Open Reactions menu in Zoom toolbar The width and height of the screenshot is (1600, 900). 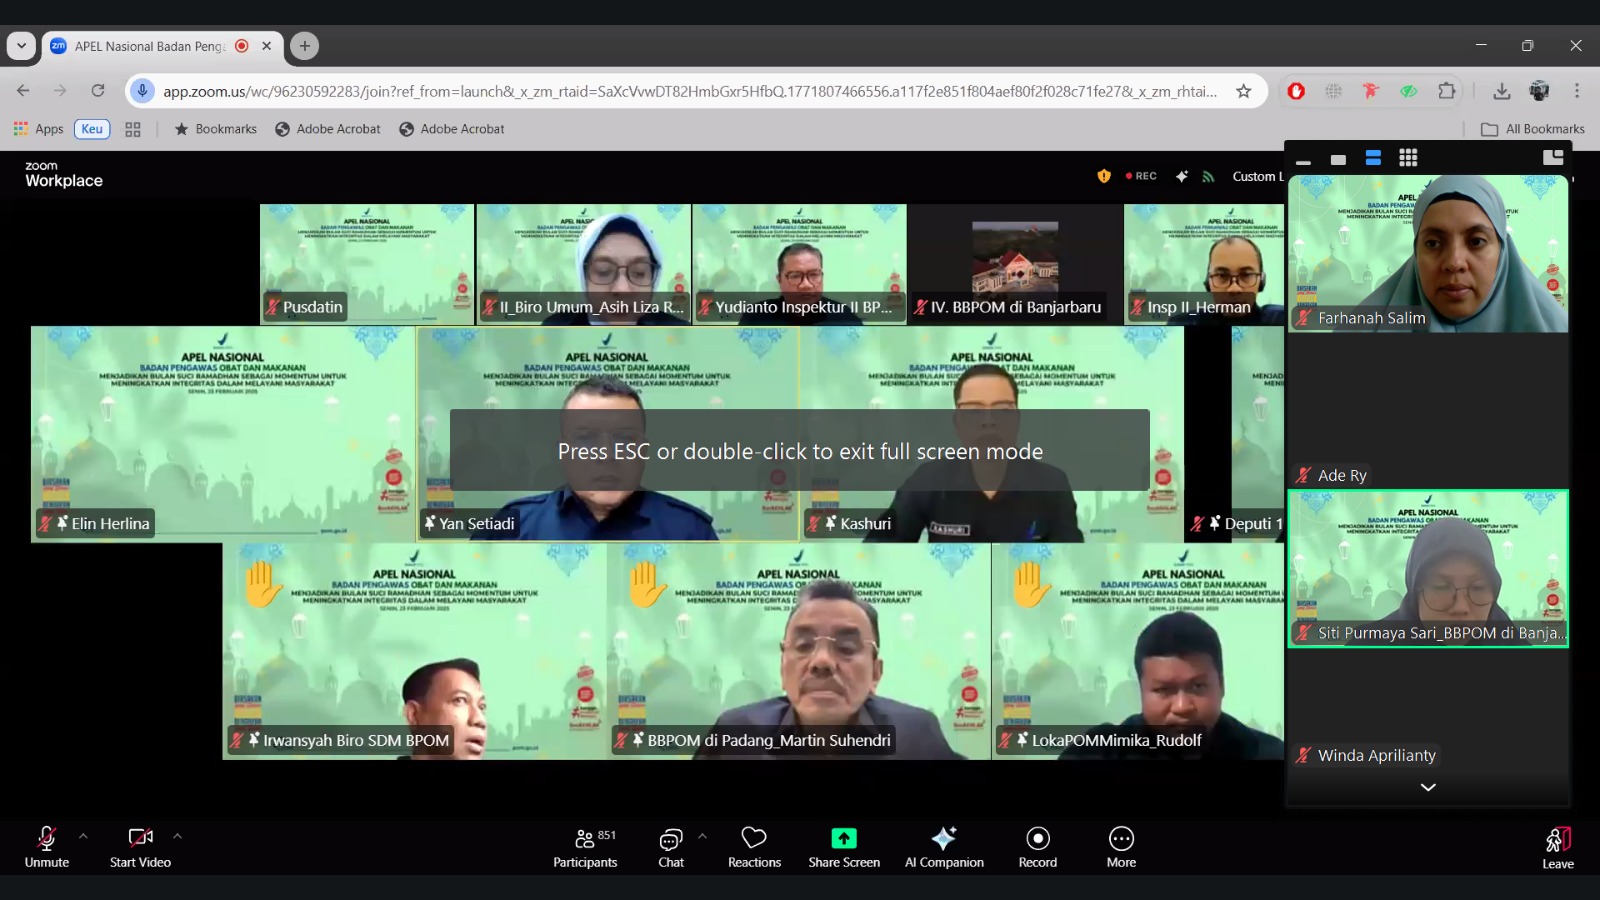pos(754,847)
